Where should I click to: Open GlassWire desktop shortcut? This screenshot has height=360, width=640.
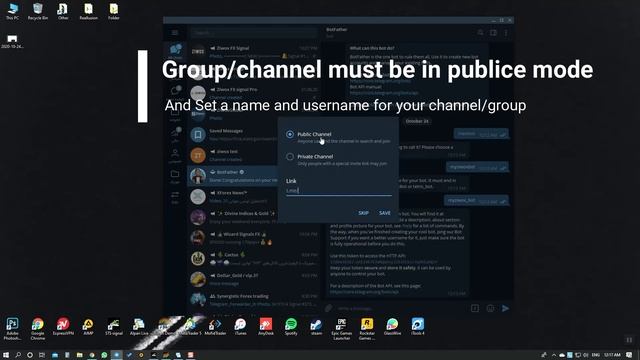(392, 327)
